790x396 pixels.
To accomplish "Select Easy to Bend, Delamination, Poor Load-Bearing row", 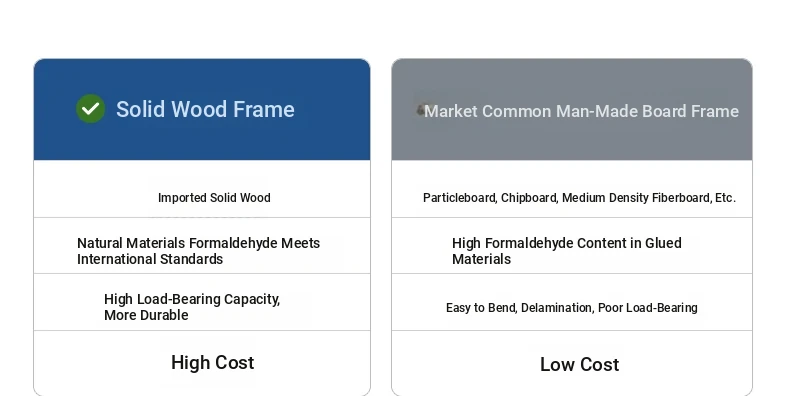I will tap(572, 302).
